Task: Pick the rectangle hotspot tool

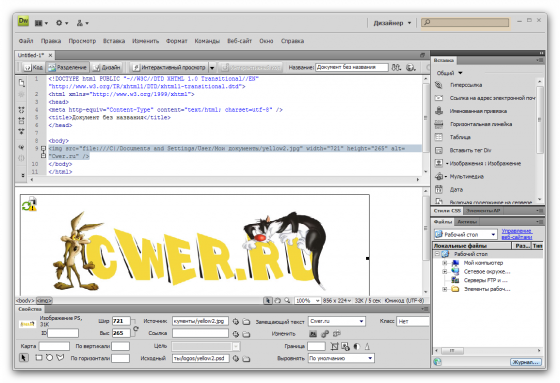Action: point(39,358)
